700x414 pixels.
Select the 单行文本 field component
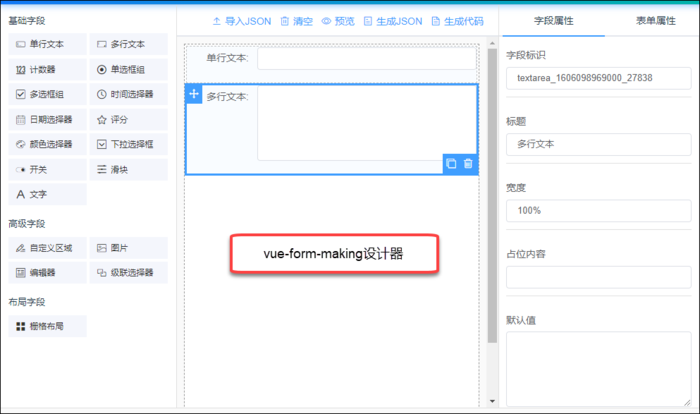[x=47, y=44]
